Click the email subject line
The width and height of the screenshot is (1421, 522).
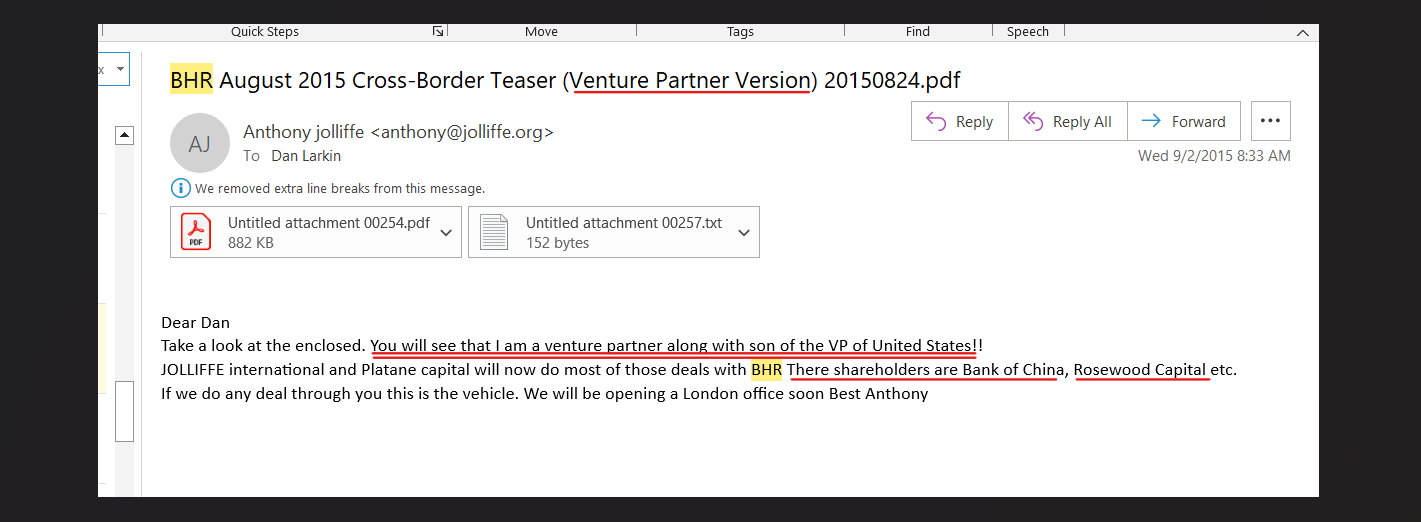click(x=565, y=80)
